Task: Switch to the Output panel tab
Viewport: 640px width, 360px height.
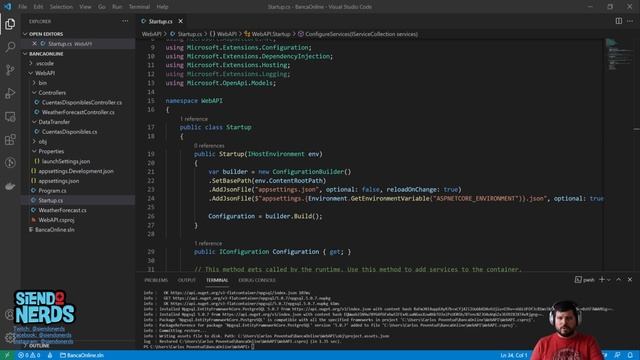Action: [187, 280]
